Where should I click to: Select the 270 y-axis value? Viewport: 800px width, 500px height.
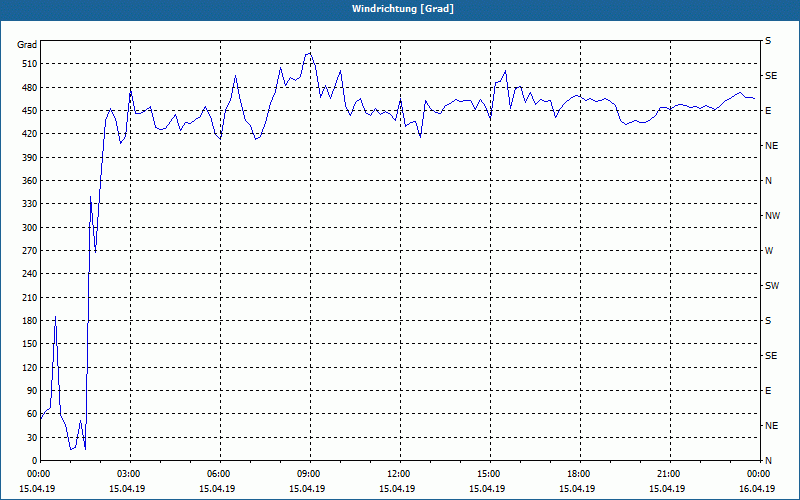(x=30, y=251)
